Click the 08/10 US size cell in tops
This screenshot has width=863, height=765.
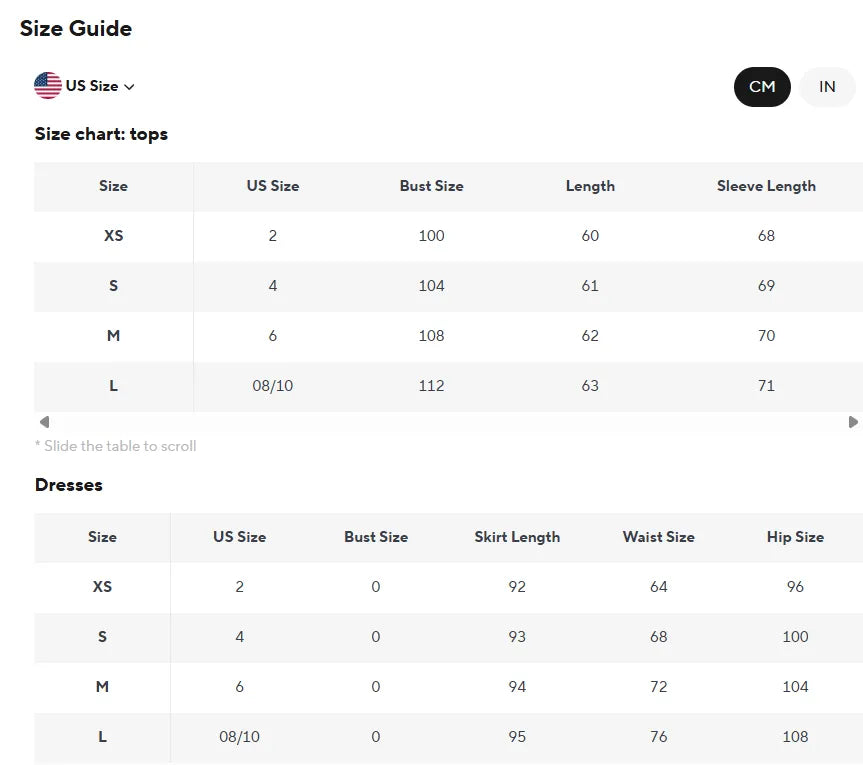click(272, 386)
